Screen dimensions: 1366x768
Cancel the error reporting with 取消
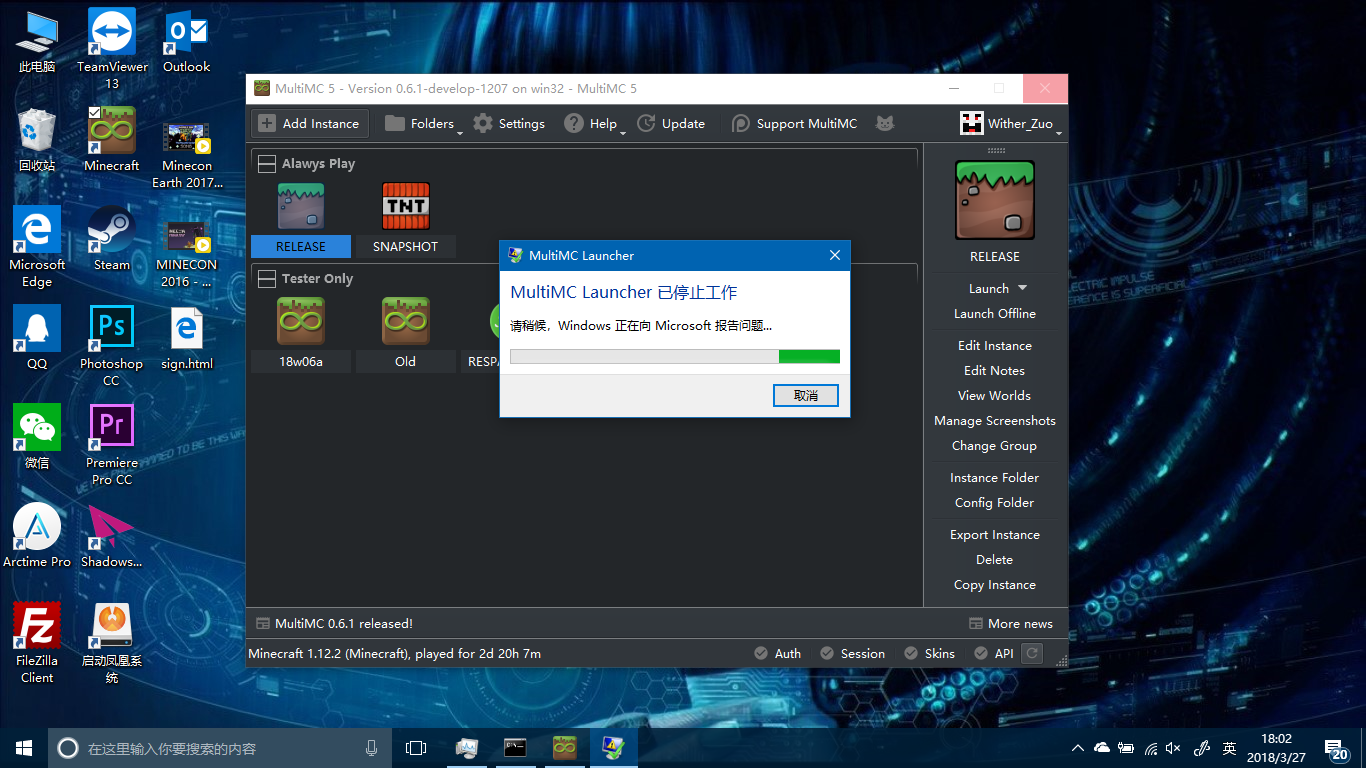[805, 395]
